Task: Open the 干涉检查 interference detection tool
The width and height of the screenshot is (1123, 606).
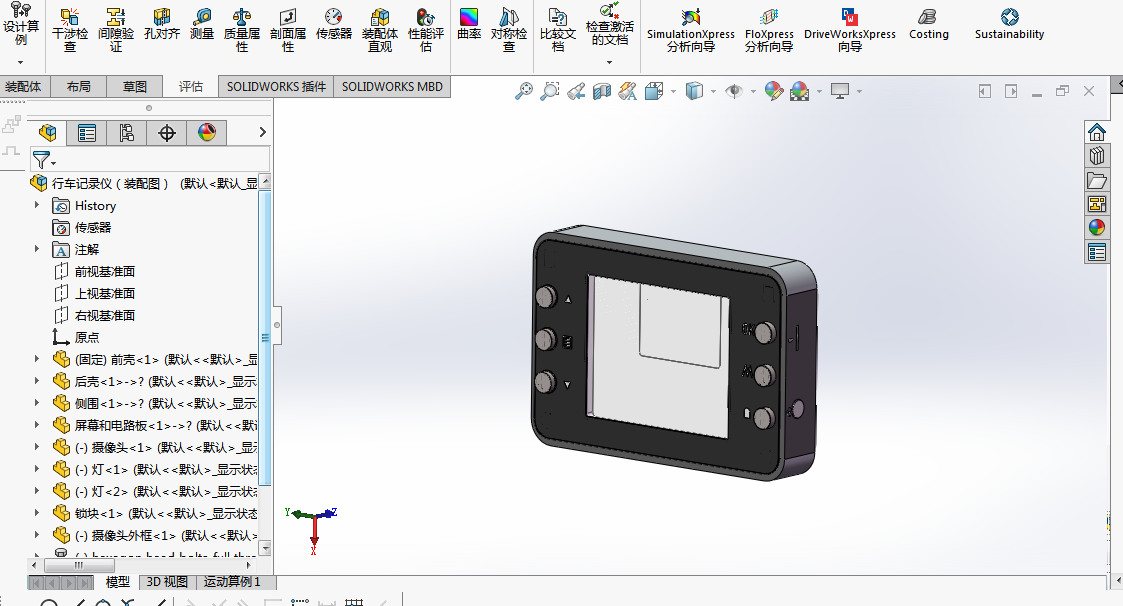Action: coord(69,29)
